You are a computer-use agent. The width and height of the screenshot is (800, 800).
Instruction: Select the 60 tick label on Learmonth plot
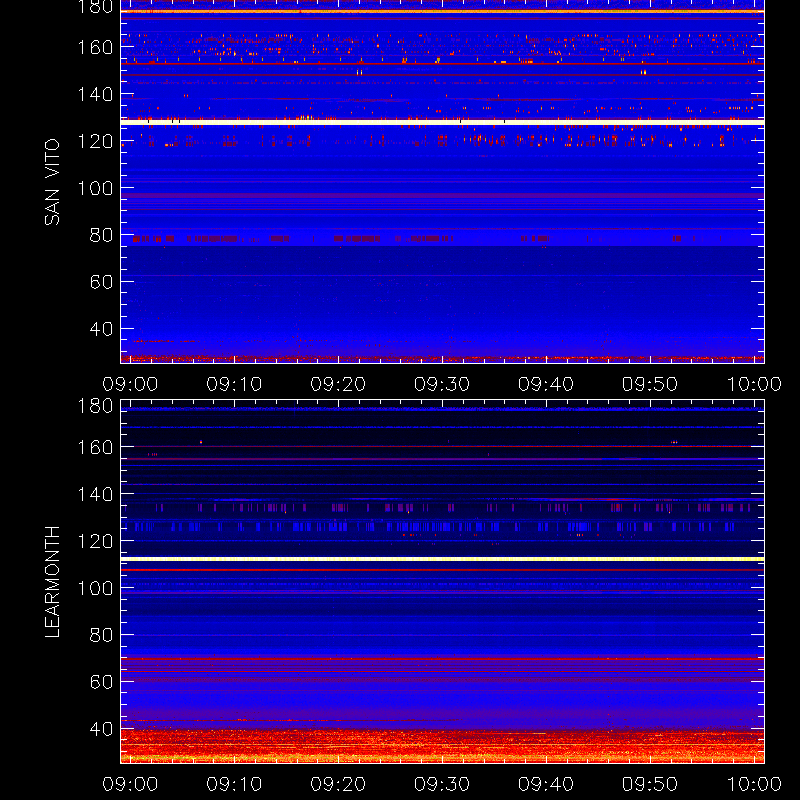(101, 682)
